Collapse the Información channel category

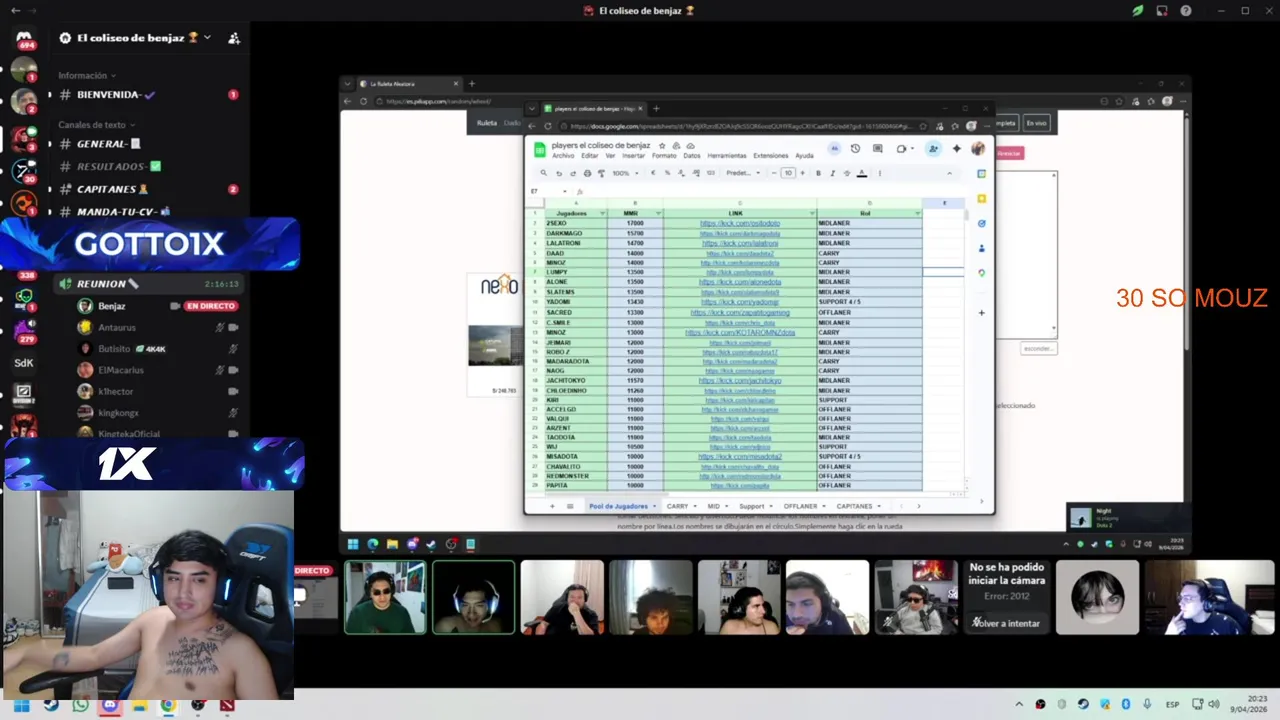pos(87,76)
